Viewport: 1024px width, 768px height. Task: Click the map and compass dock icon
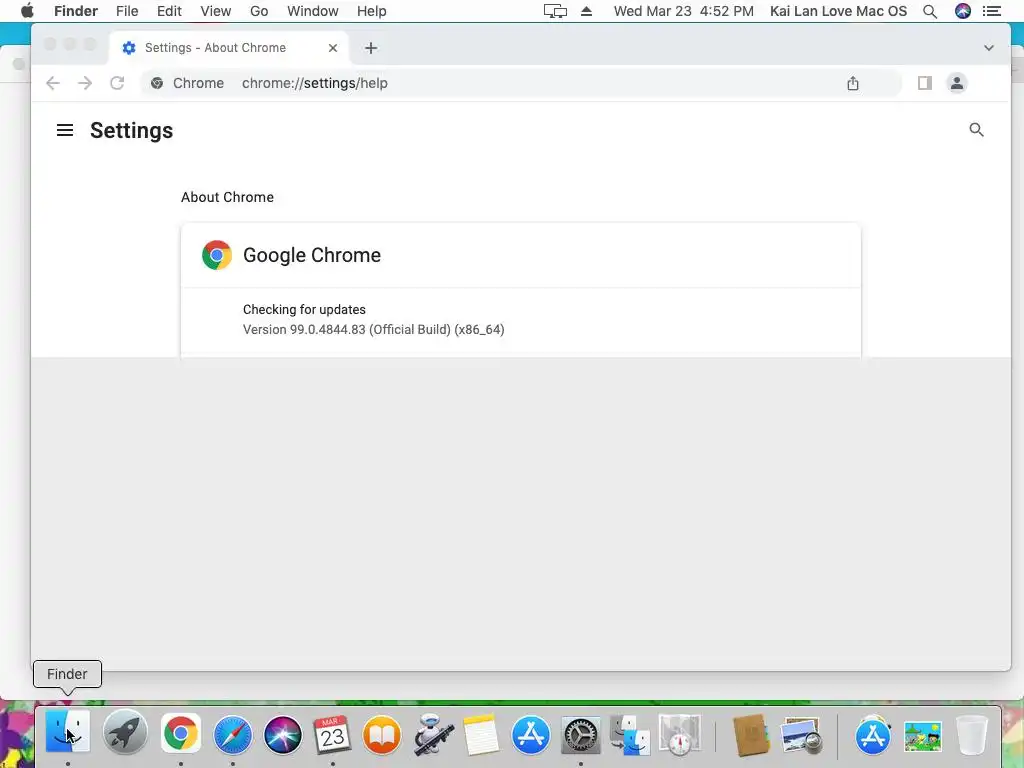click(x=680, y=734)
